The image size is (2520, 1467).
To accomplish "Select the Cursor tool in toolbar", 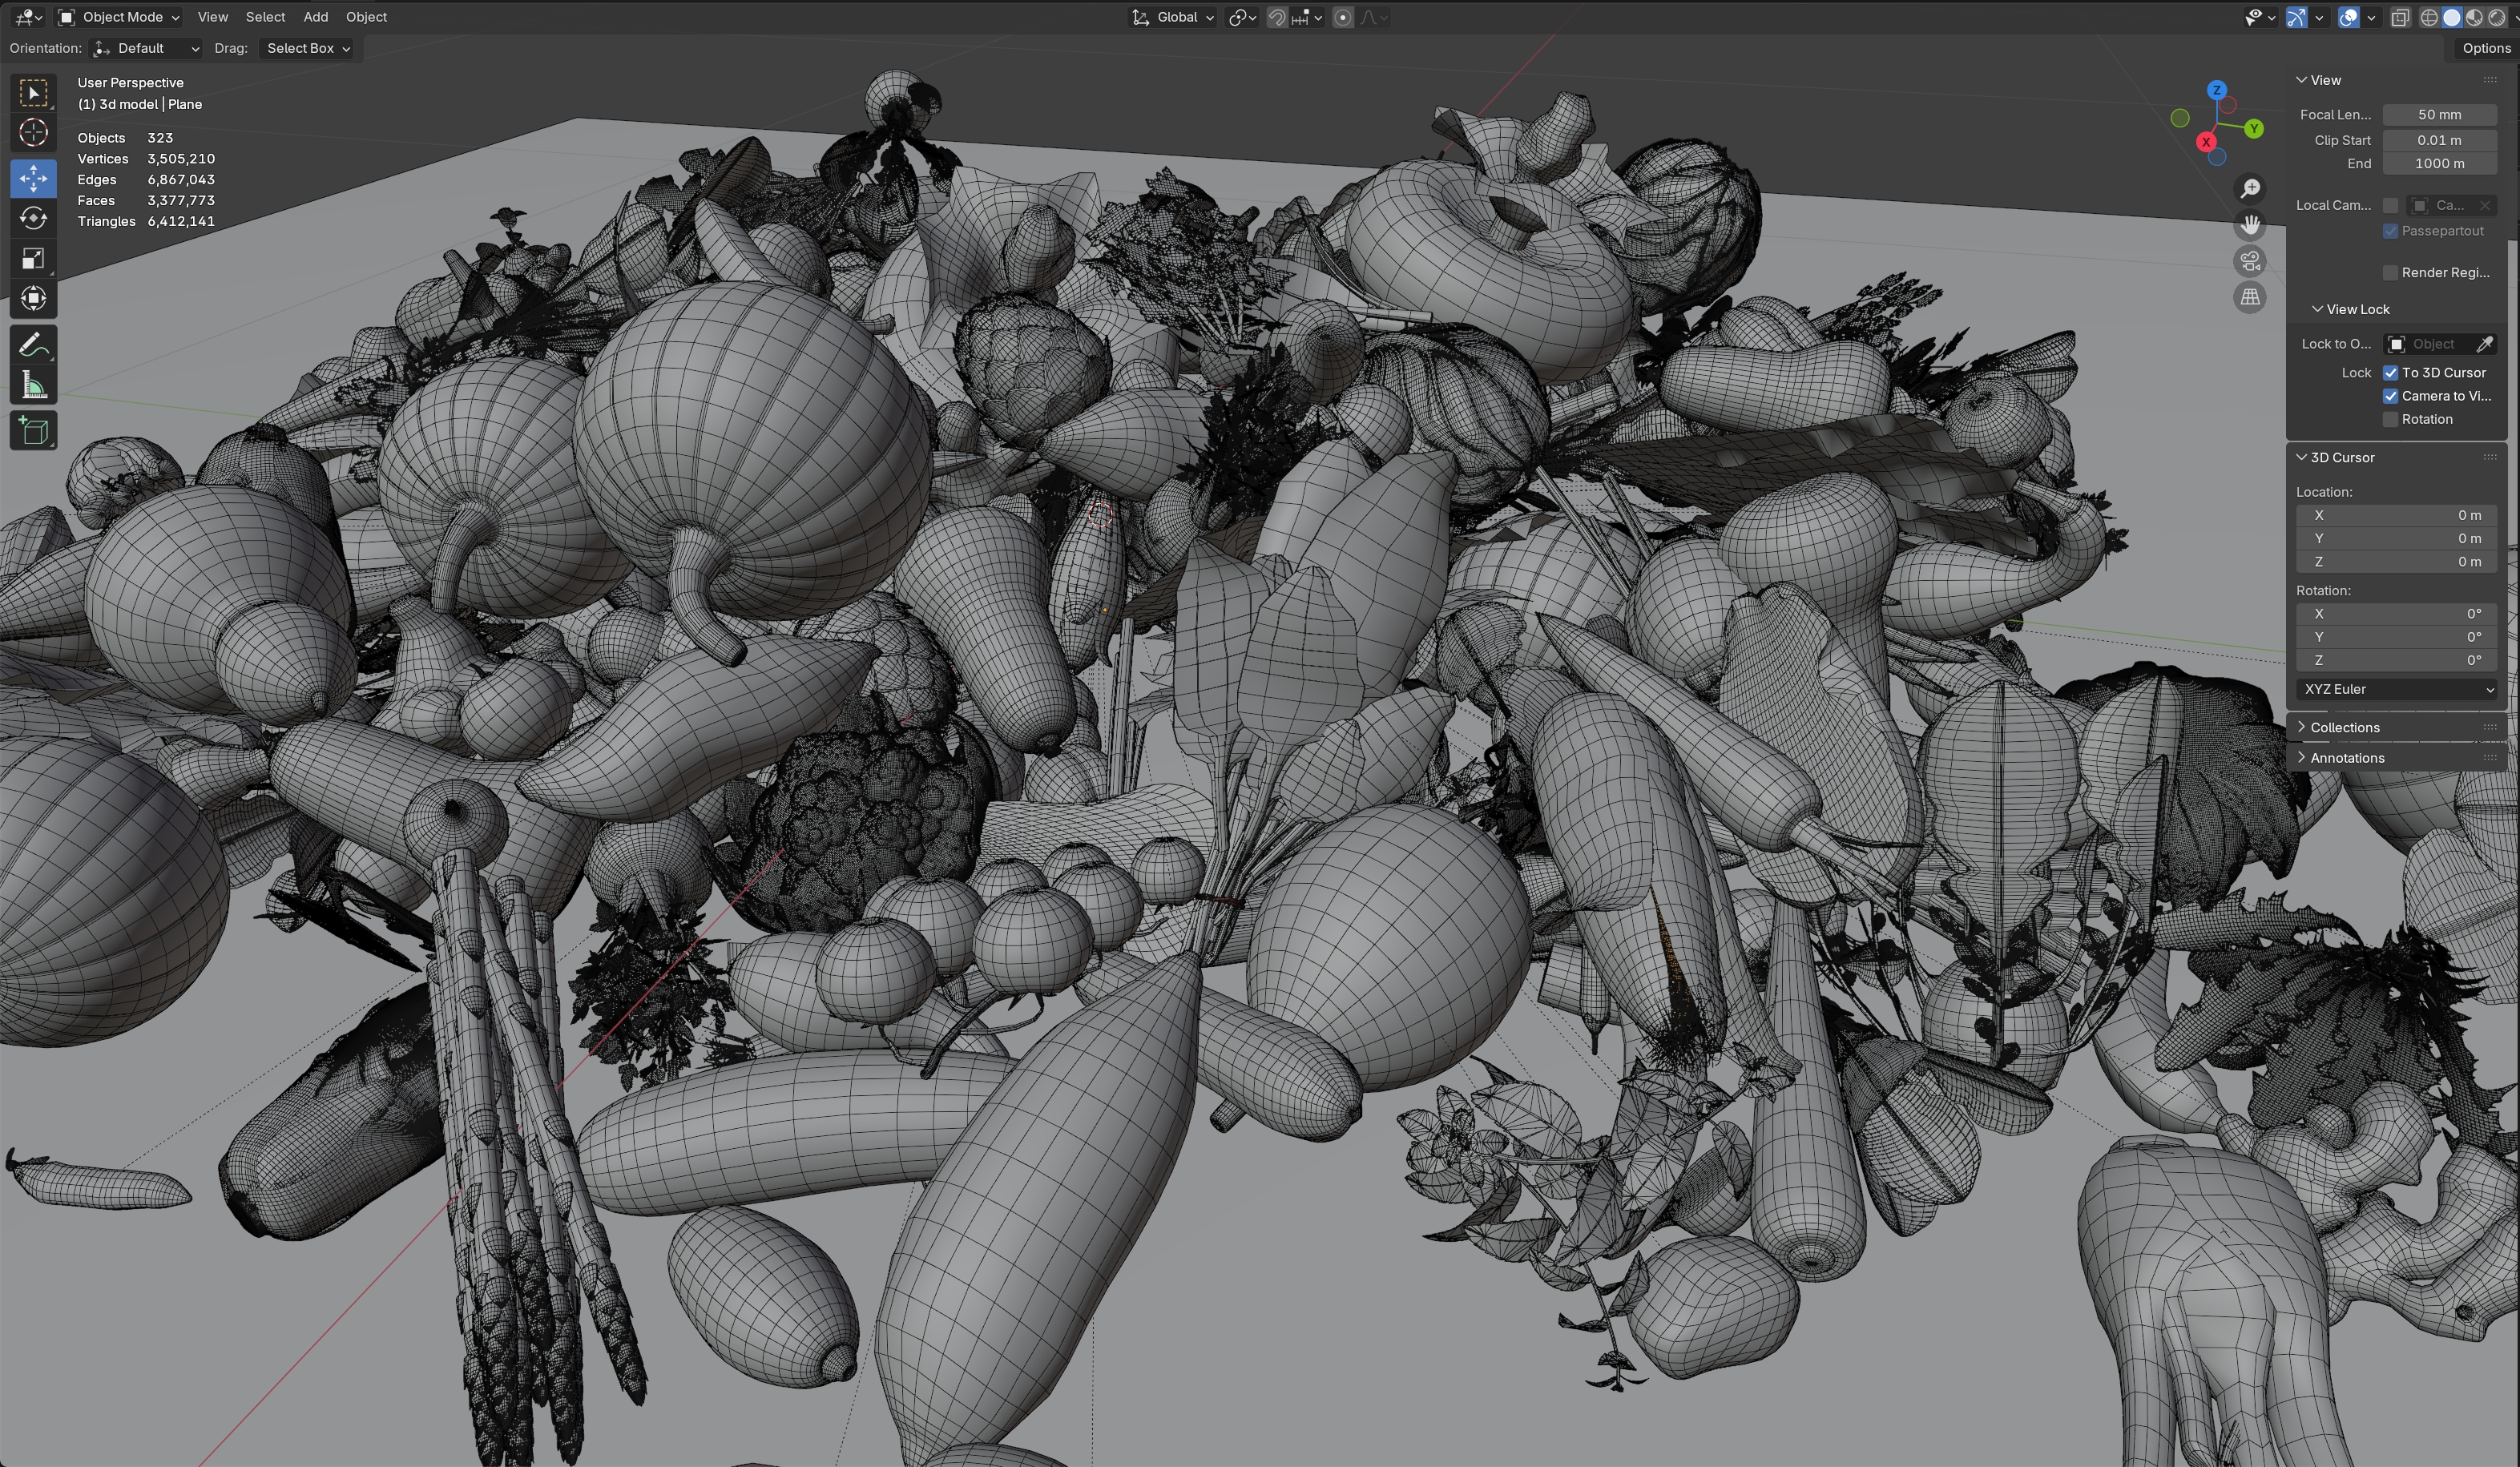I will tap(33, 133).
